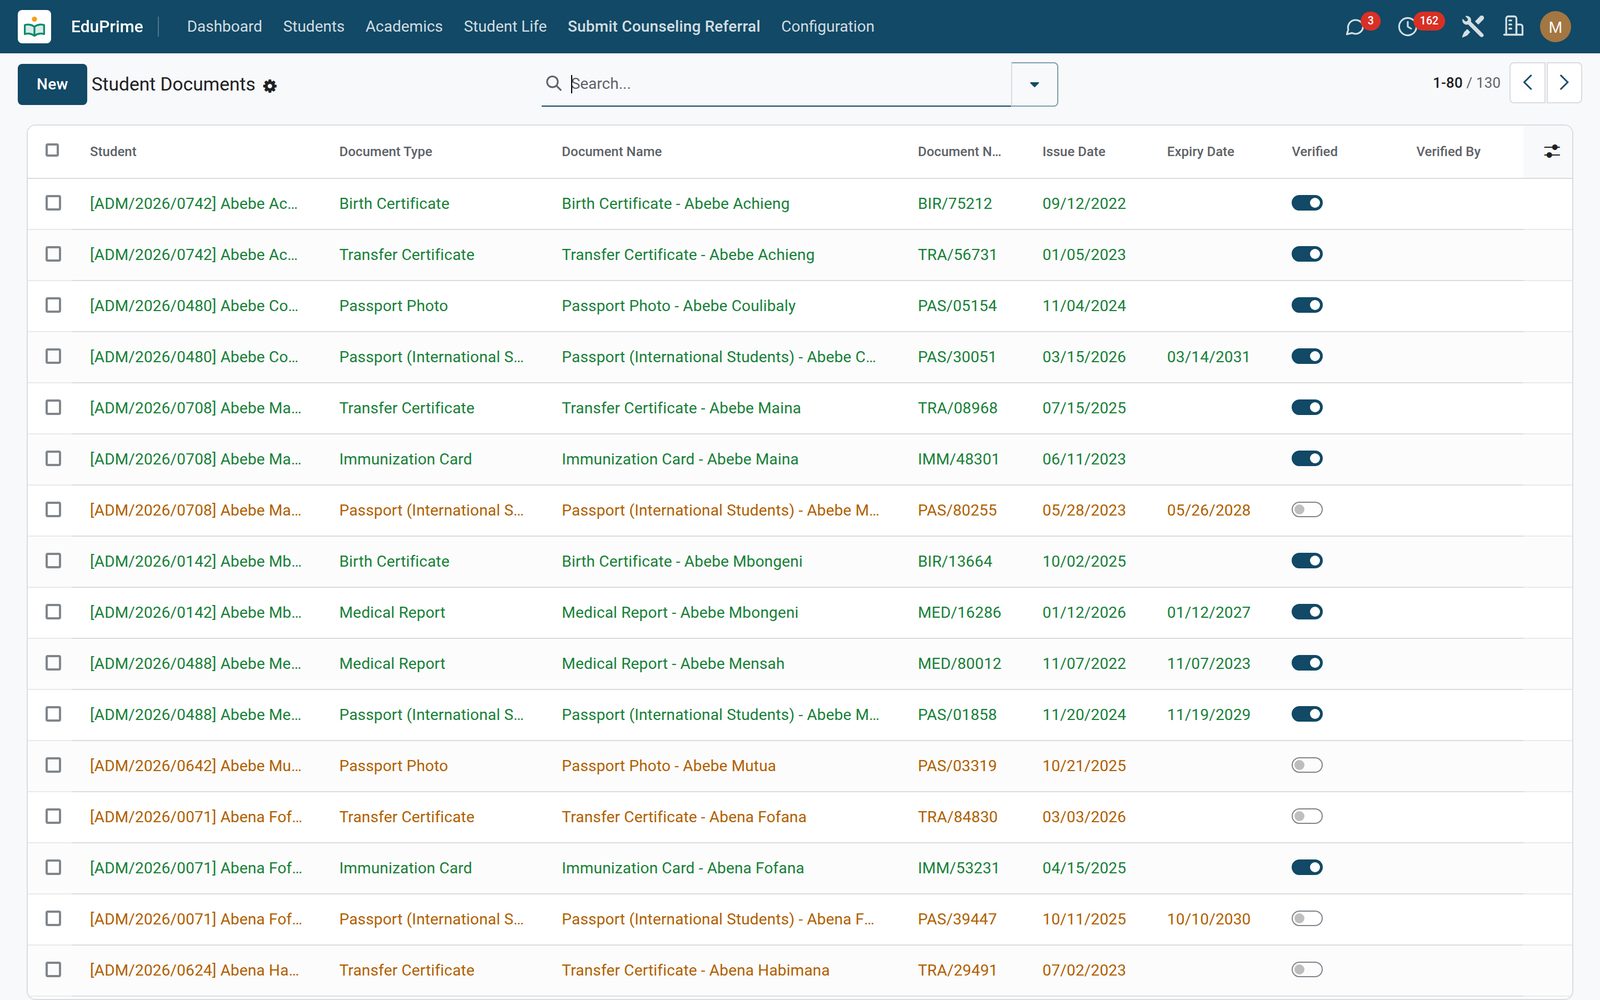The image size is (1600, 1000).
Task: Click document number TRA/56731
Action: (957, 254)
